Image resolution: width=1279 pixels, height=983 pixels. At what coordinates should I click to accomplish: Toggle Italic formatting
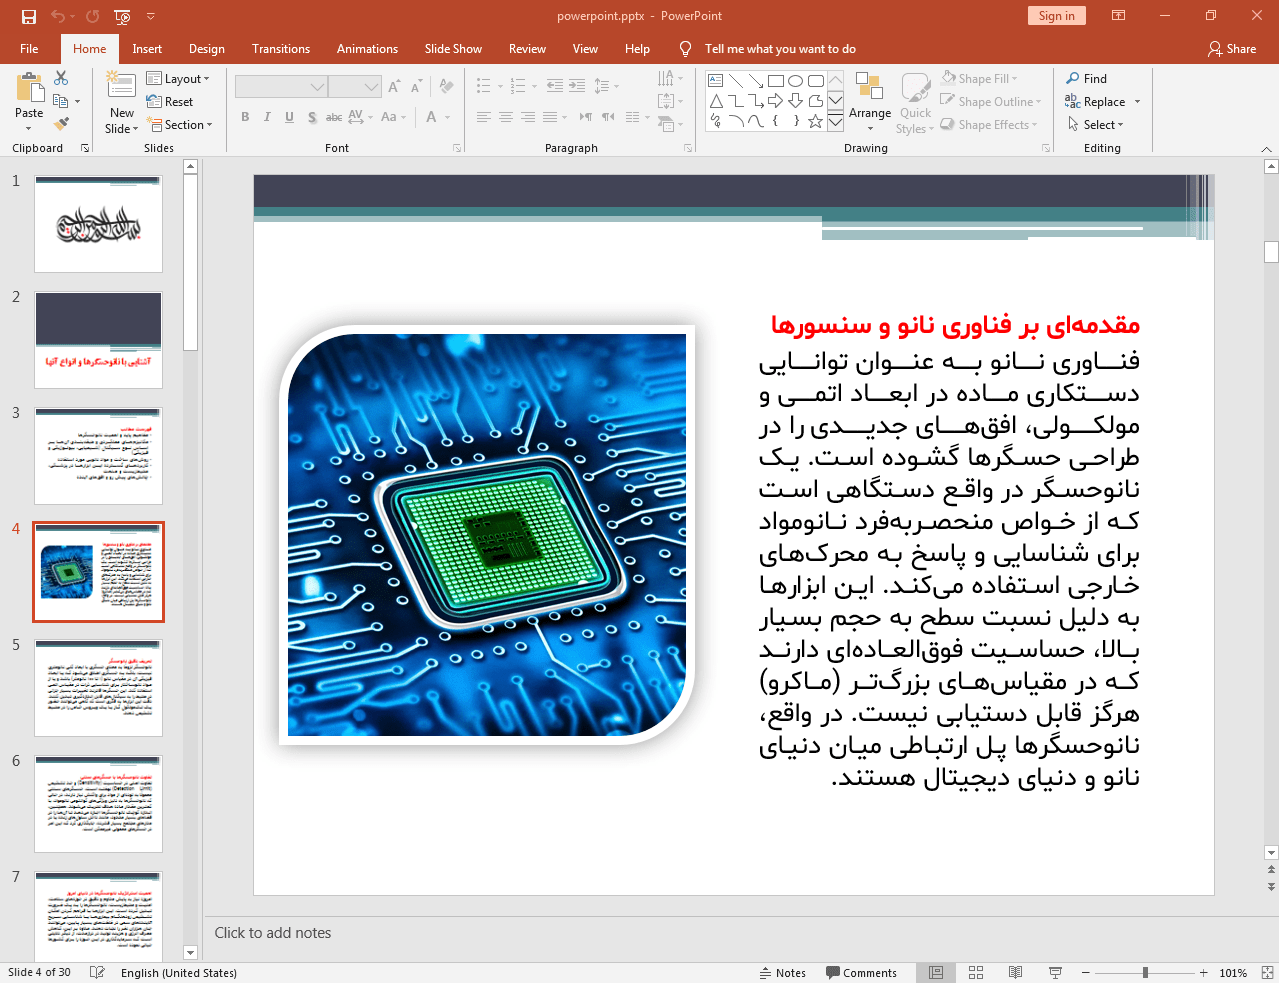[x=267, y=117]
